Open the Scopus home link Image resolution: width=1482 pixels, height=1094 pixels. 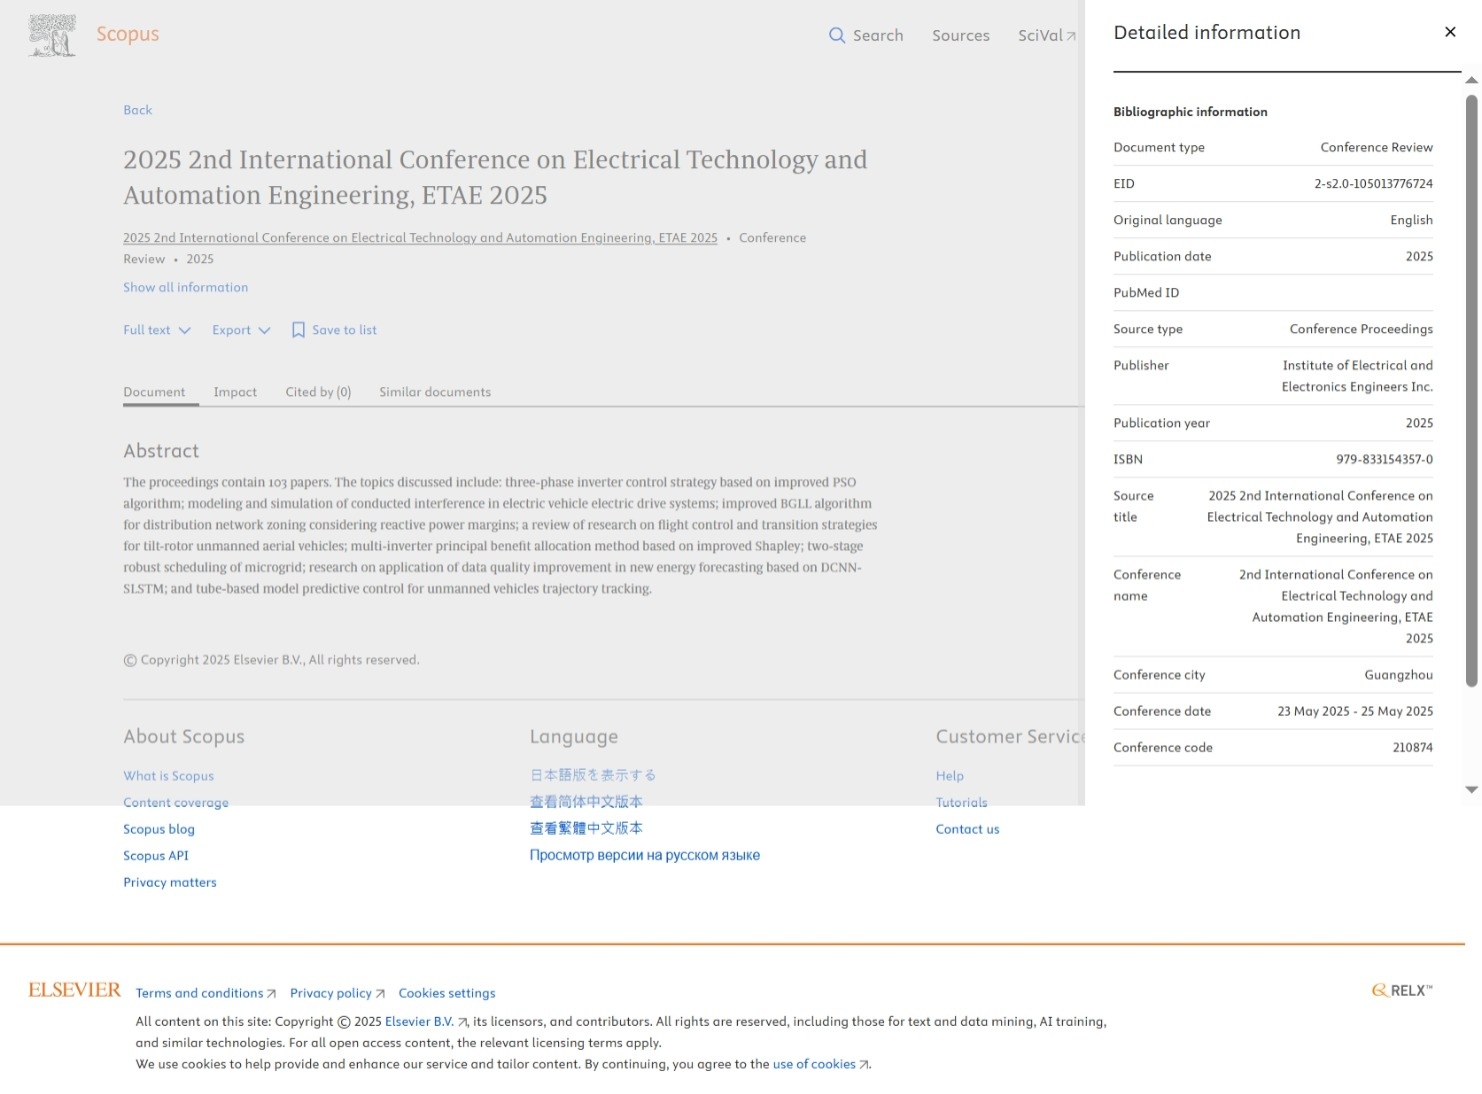tap(128, 34)
